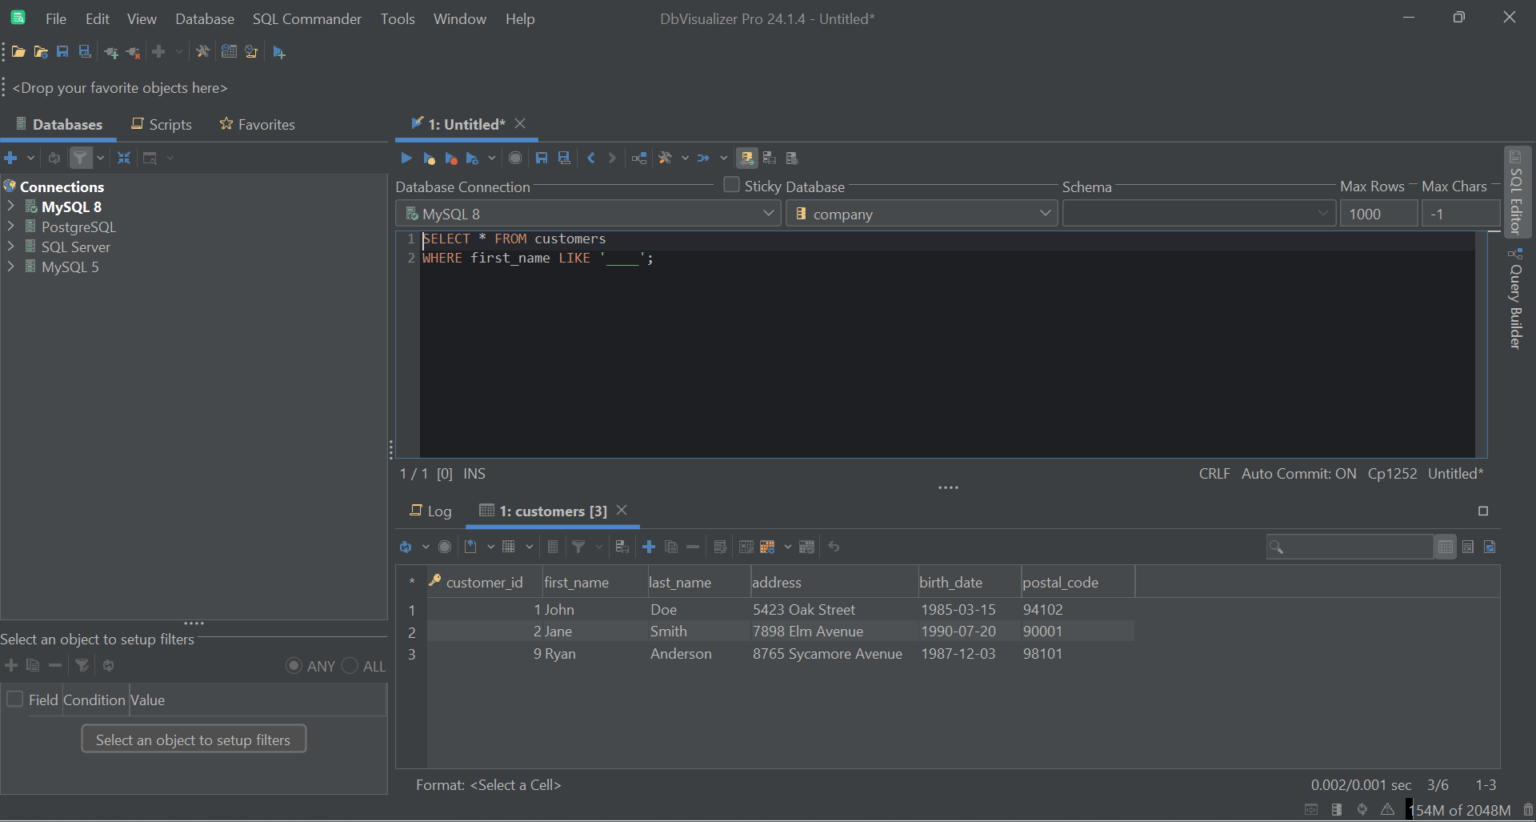Insert a new row into results
1536x822 pixels.
pyautogui.click(x=648, y=546)
